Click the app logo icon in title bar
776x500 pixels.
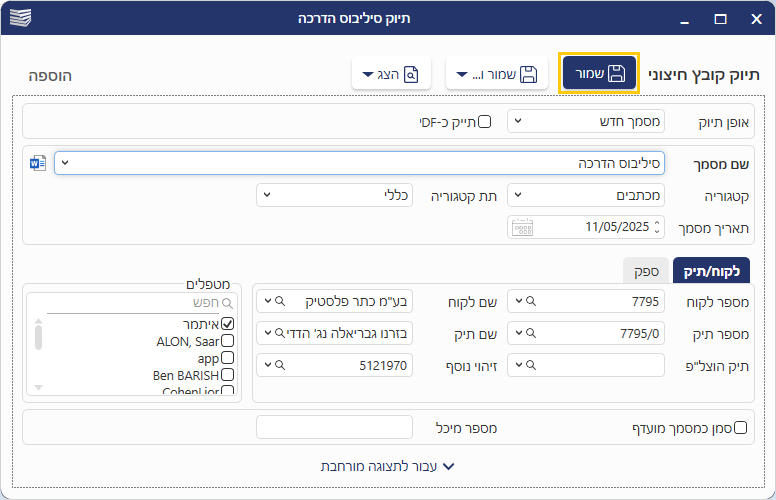tap(19, 19)
